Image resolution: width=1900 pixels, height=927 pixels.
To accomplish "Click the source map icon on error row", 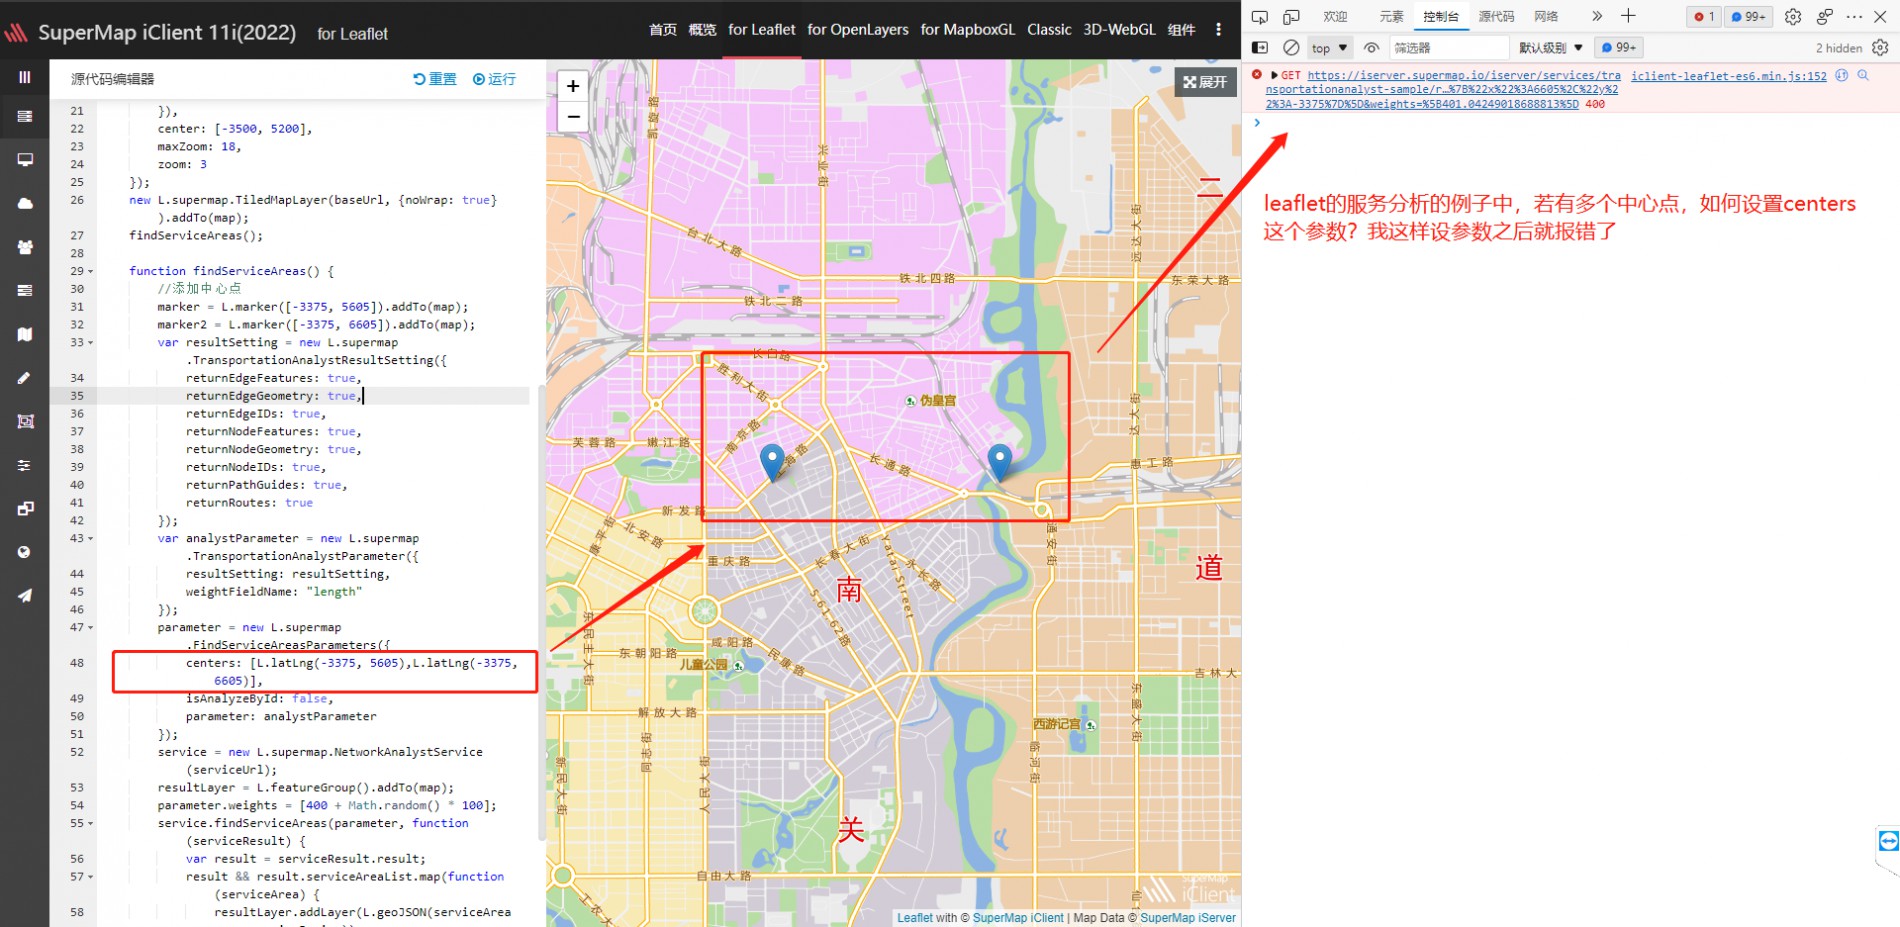I will click(x=1841, y=75).
